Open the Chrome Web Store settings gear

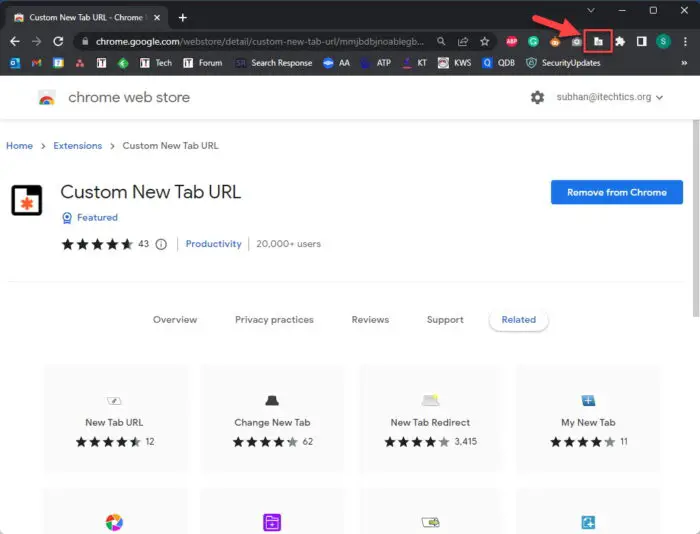coord(537,97)
